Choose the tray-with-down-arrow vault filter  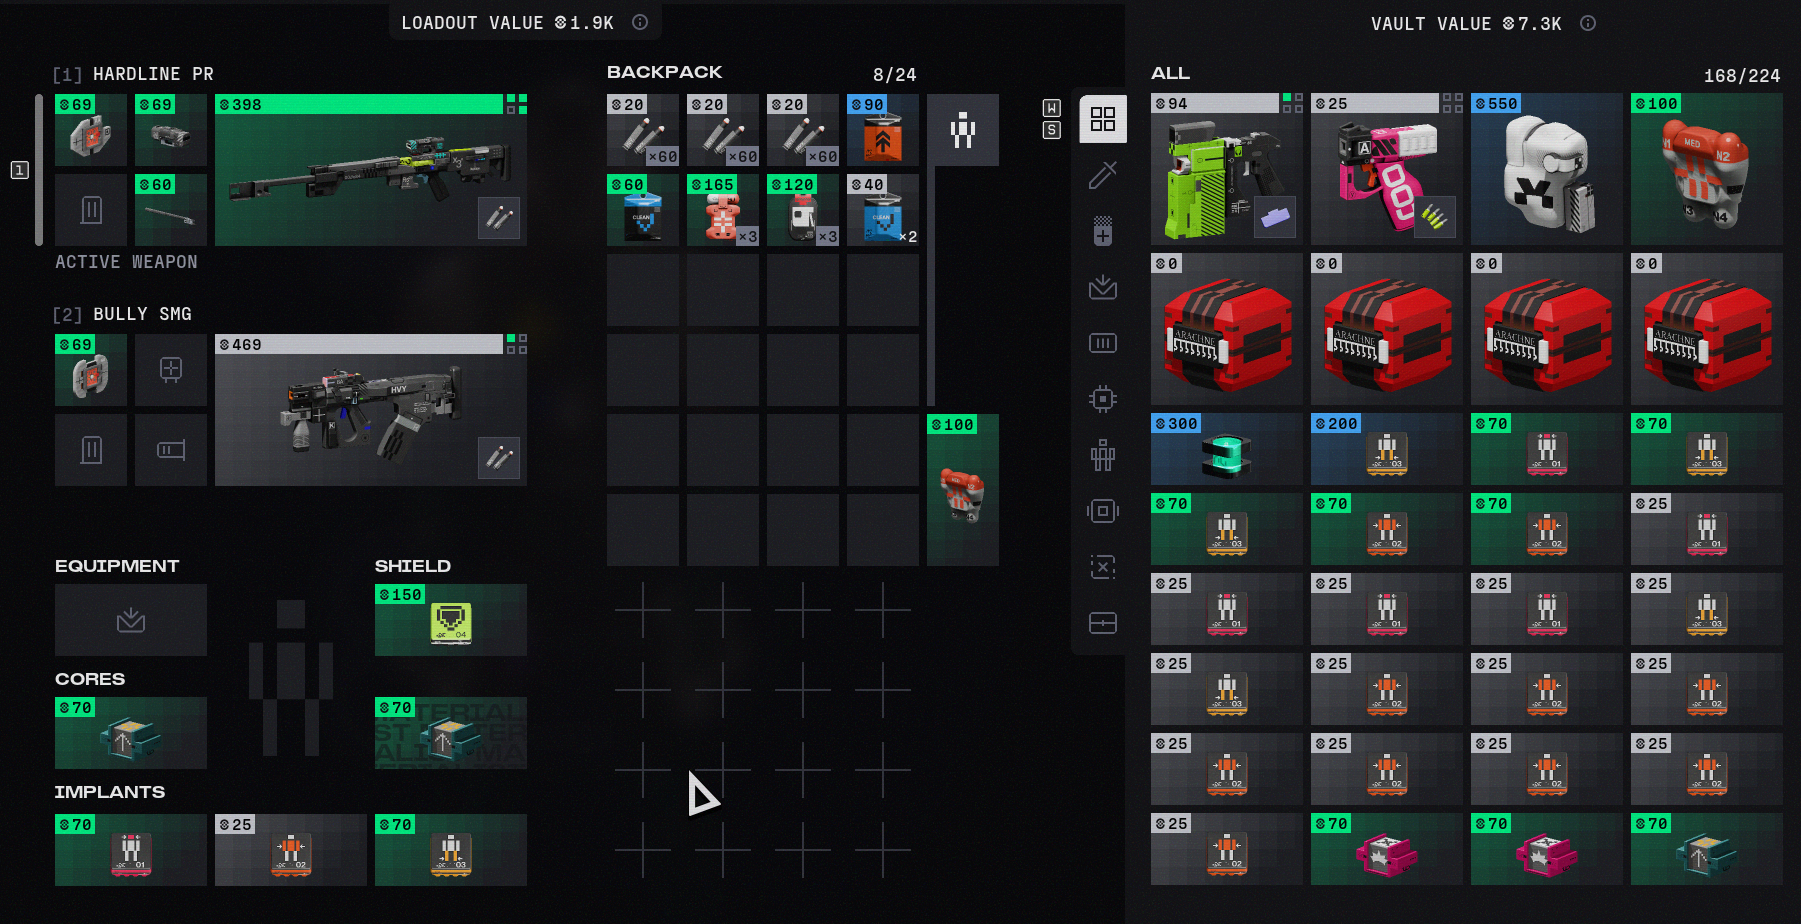(x=1103, y=287)
